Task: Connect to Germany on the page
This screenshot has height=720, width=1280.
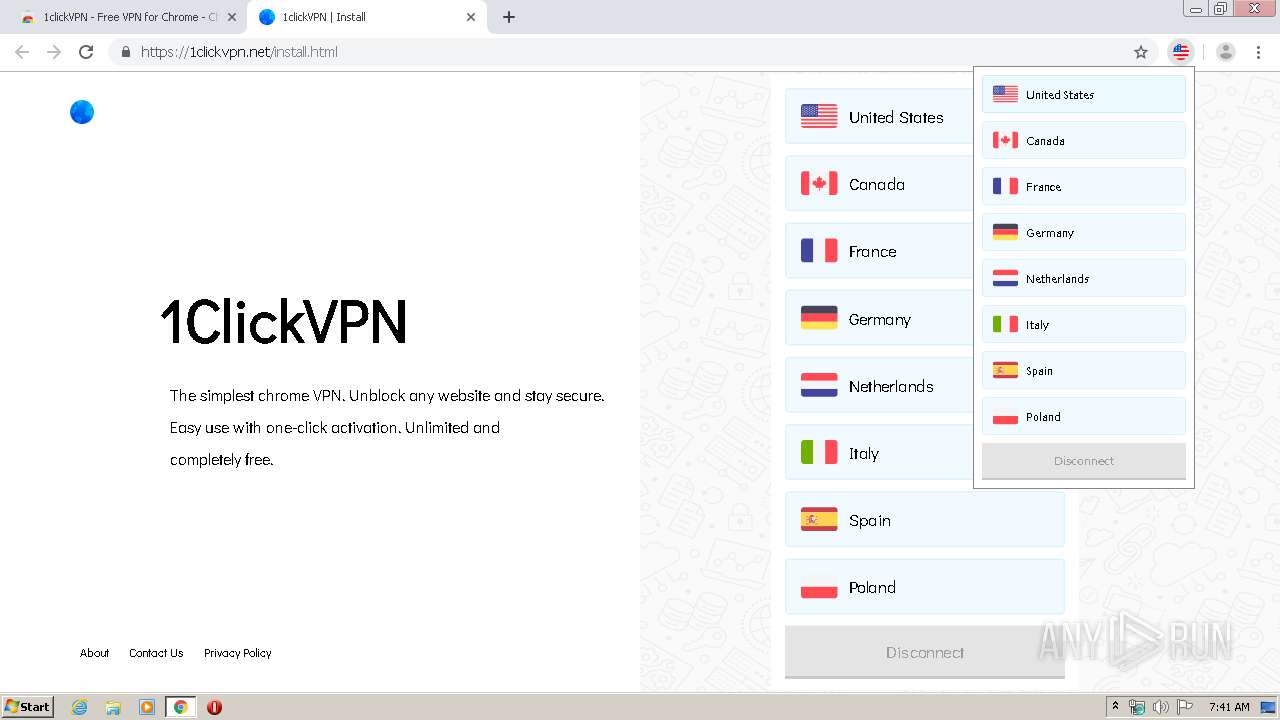Action: pyautogui.click(x=925, y=319)
